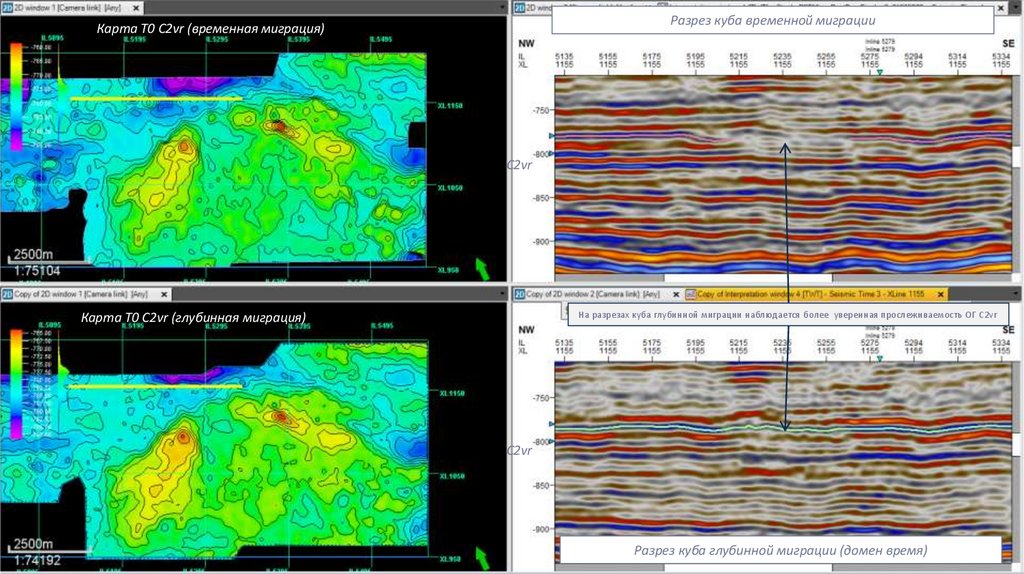Click the 'XL 1050' label on the top map
The height and width of the screenshot is (574, 1024).
pyautogui.click(x=451, y=187)
